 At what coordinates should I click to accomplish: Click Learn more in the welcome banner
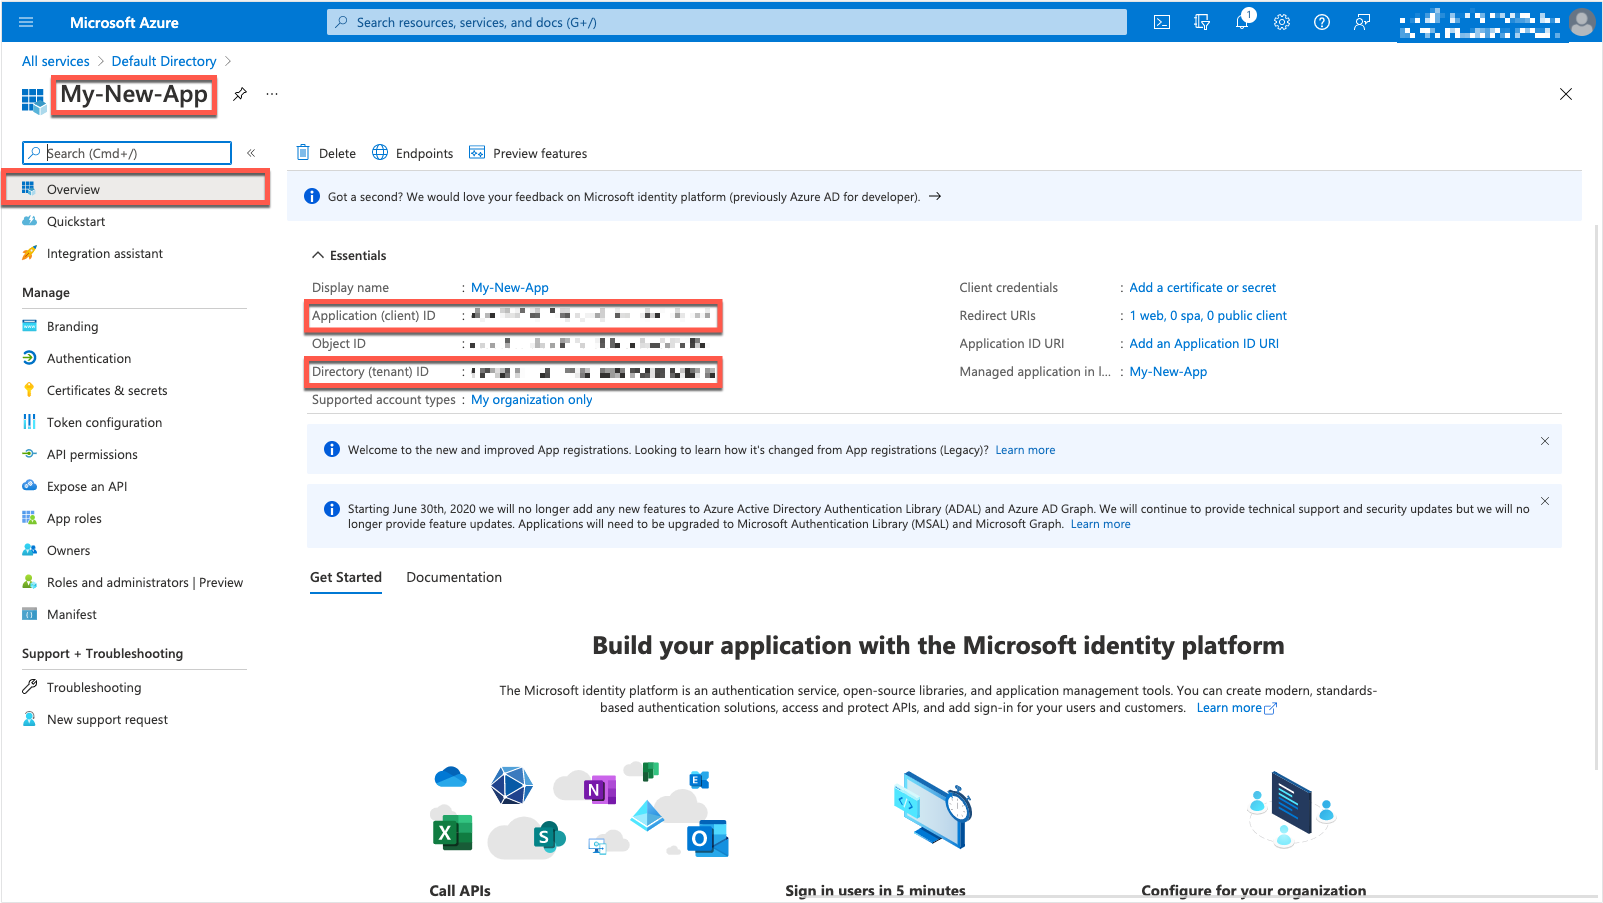[x=1025, y=450]
